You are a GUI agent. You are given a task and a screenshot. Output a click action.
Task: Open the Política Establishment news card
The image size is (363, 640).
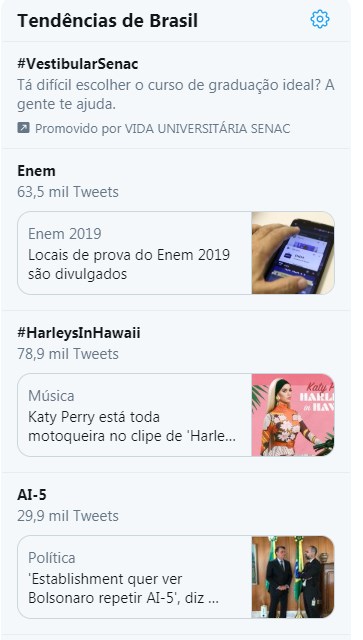176,577
